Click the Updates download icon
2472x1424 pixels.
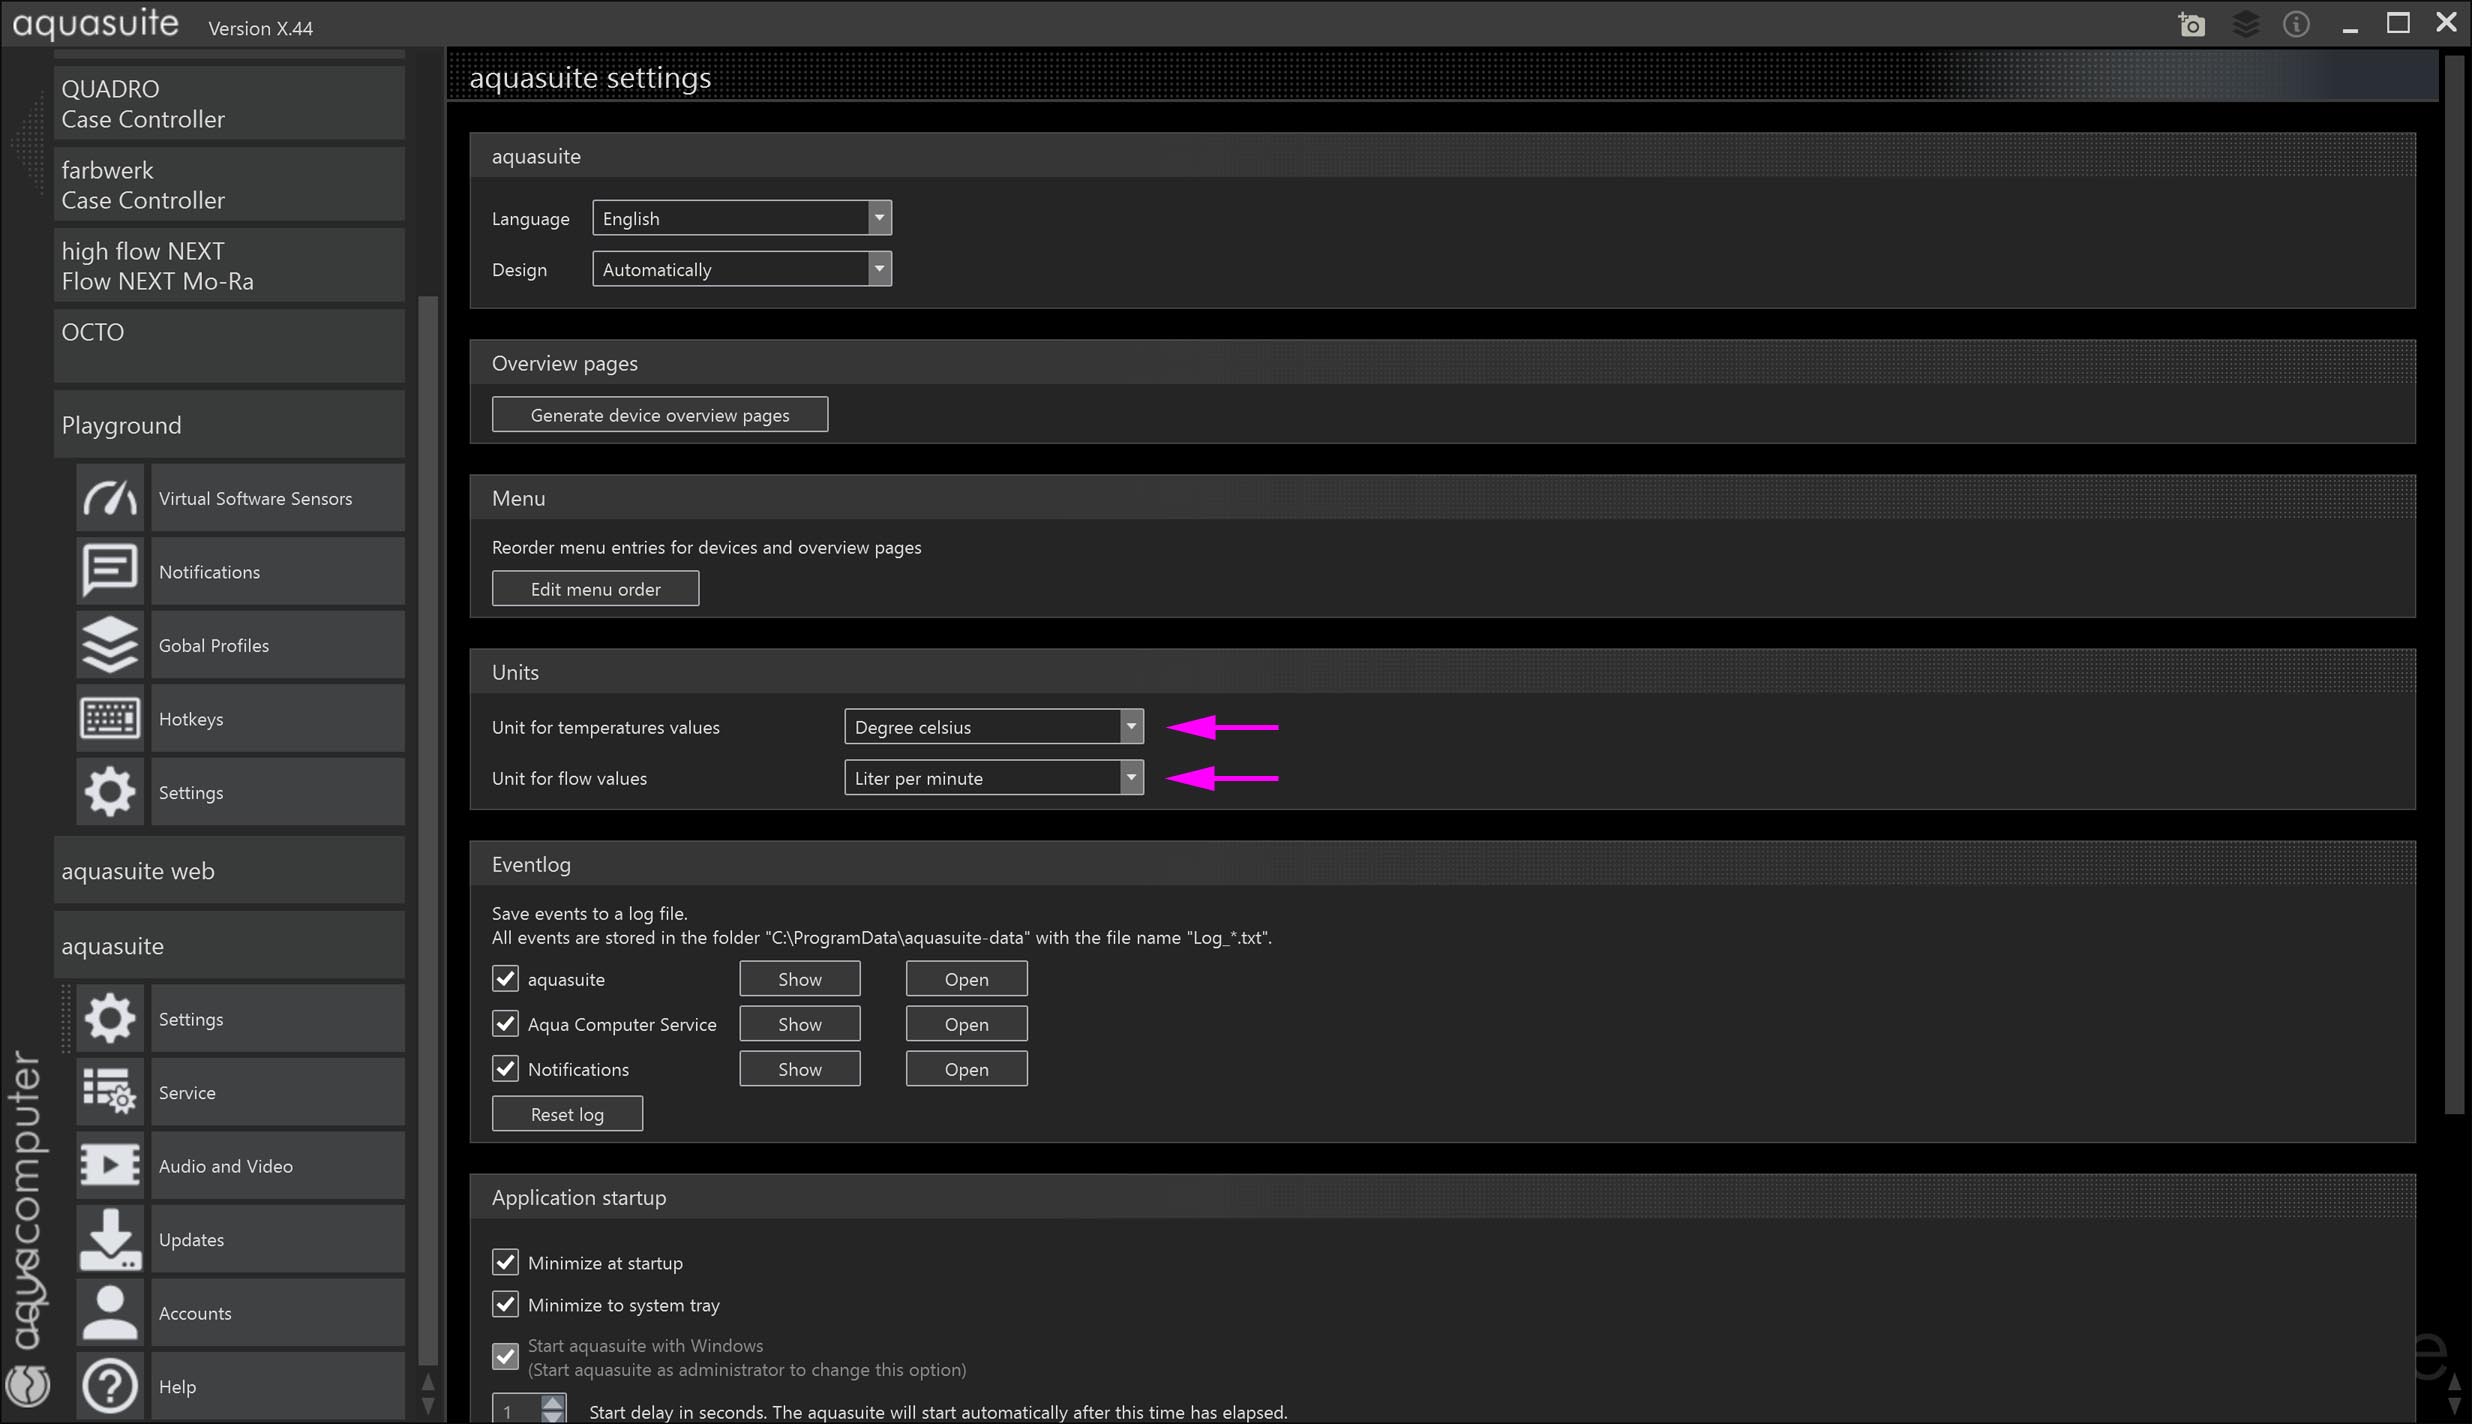pos(109,1239)
